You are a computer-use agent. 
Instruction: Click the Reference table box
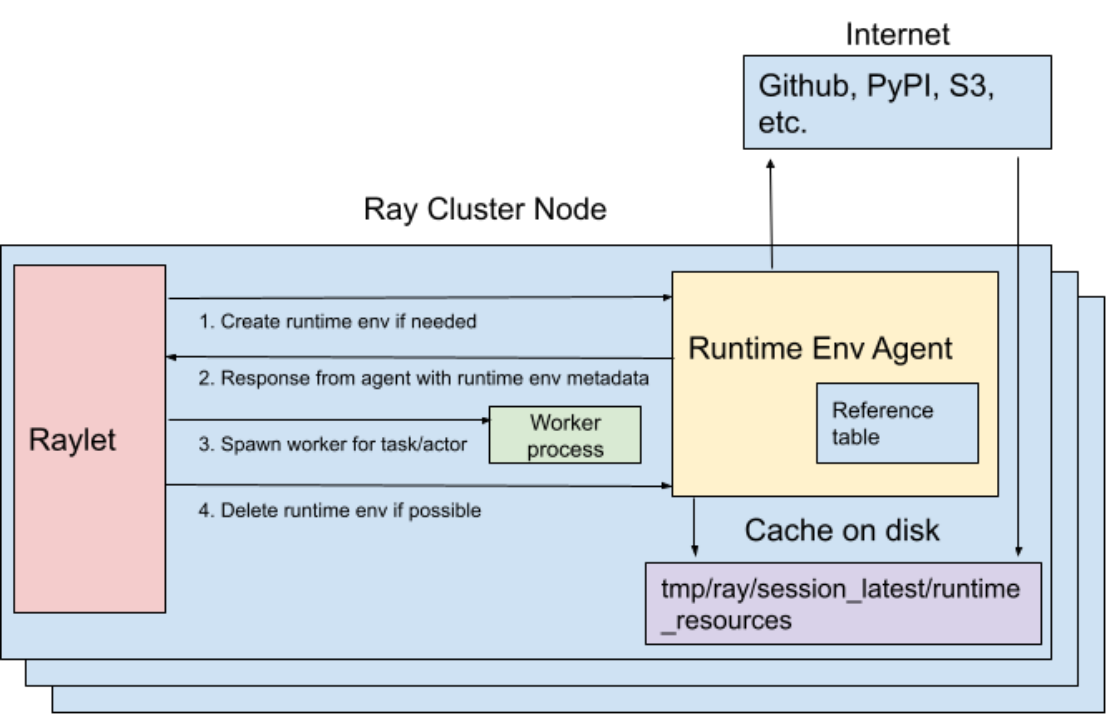tap(897, 423)
